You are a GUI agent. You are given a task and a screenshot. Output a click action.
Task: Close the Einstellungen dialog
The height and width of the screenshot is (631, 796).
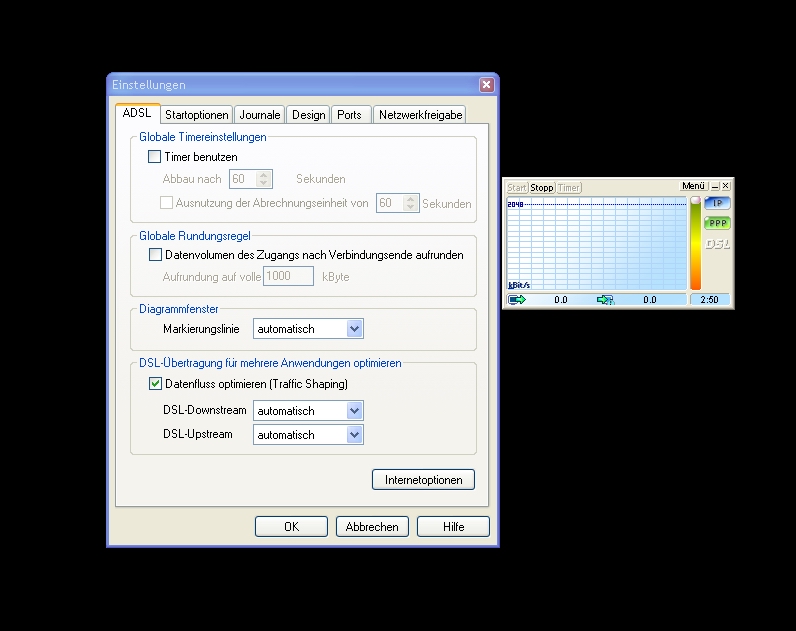[x=486, y=85]
